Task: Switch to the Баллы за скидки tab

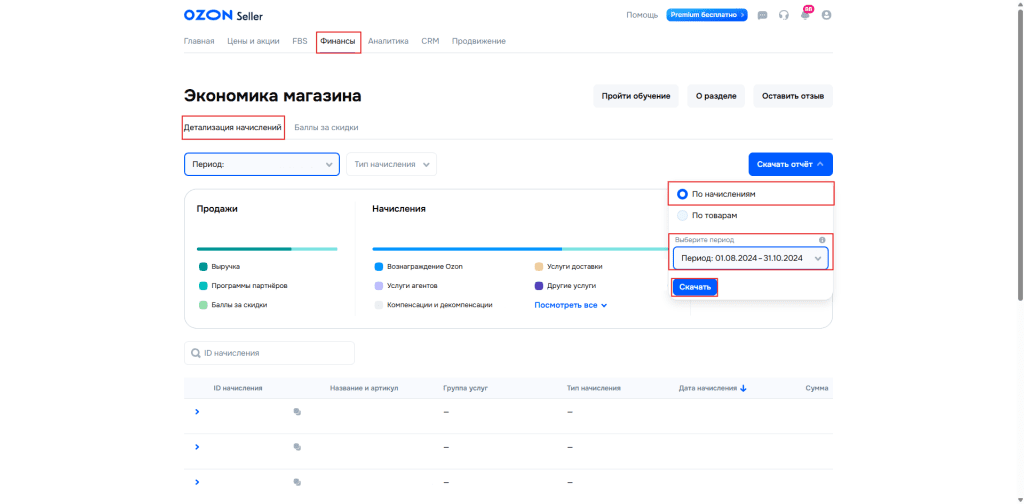Action: [x=326, y=128]
